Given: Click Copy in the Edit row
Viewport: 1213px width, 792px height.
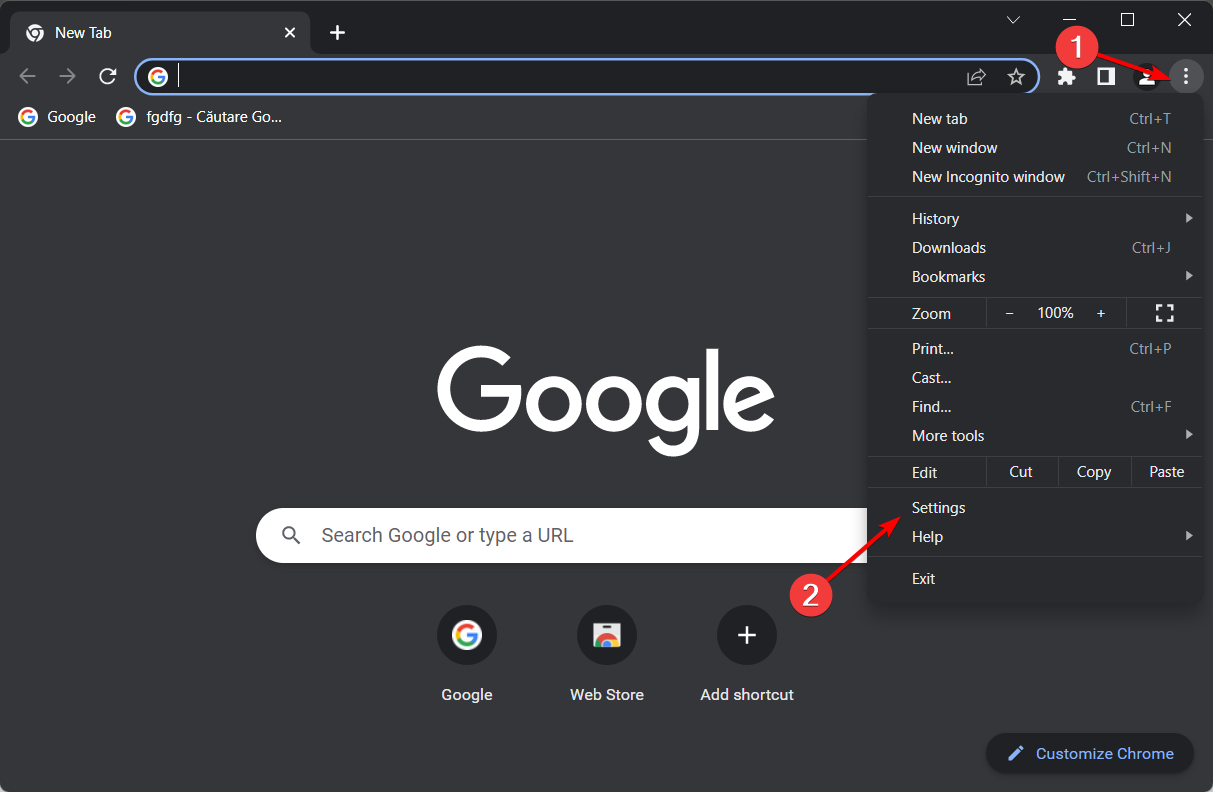Looking at the screenshot, I should [1094, 472].
